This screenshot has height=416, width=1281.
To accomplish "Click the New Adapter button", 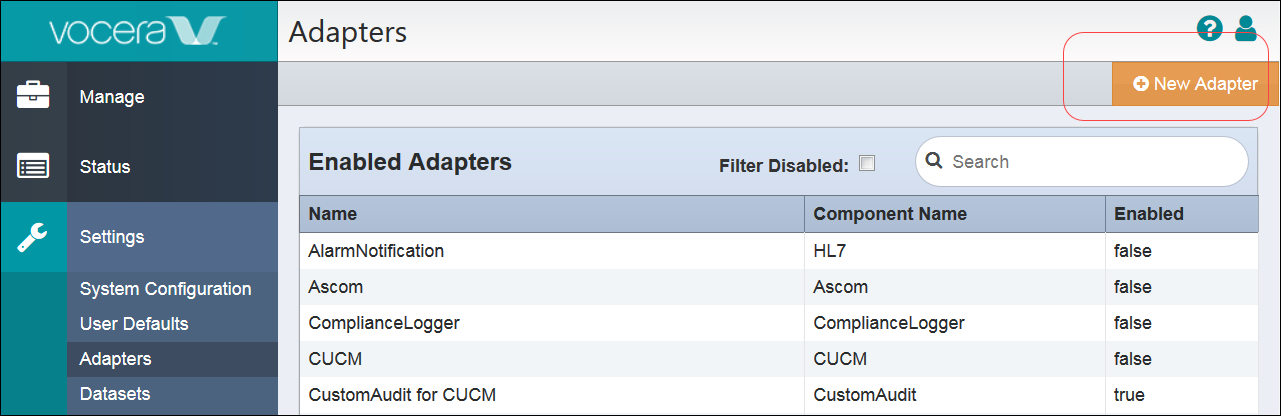I will [1195, 84].
